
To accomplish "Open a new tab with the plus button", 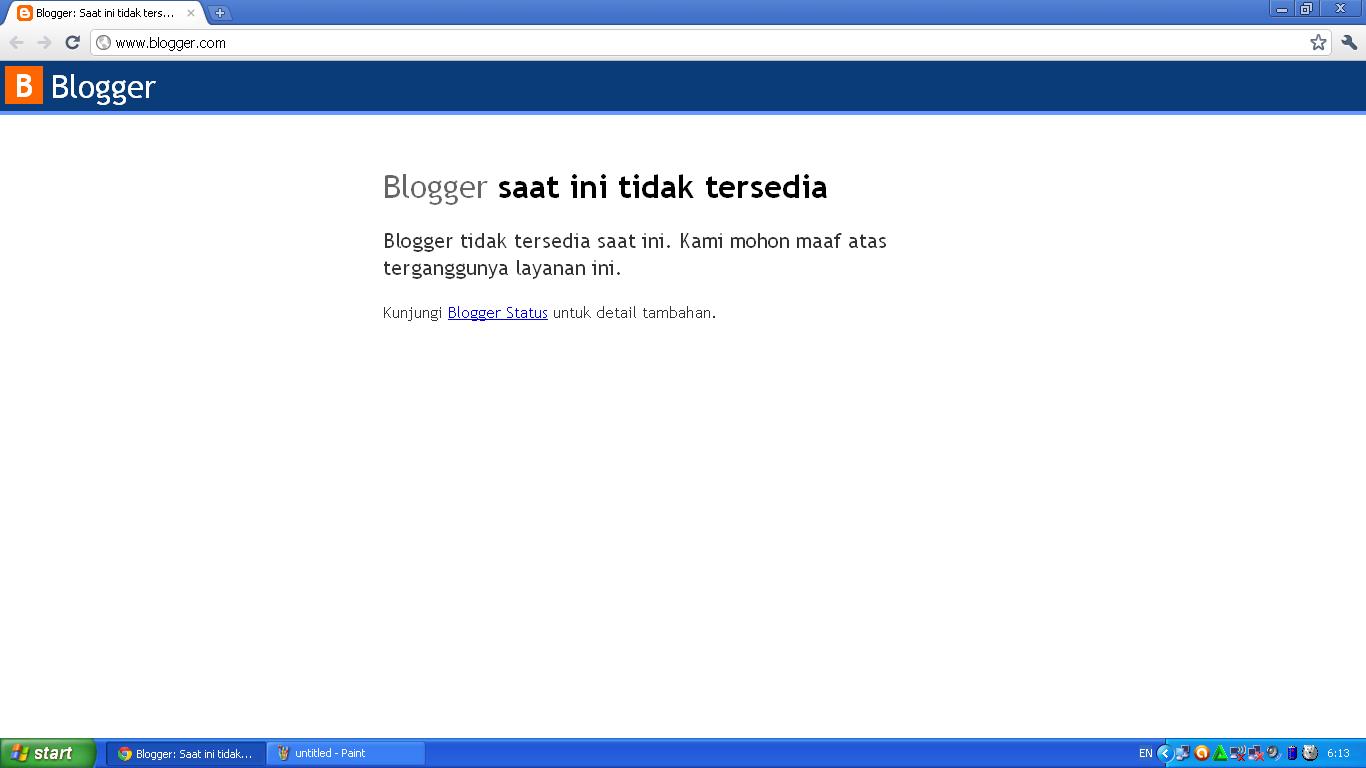I will click(x=219, y=13).
